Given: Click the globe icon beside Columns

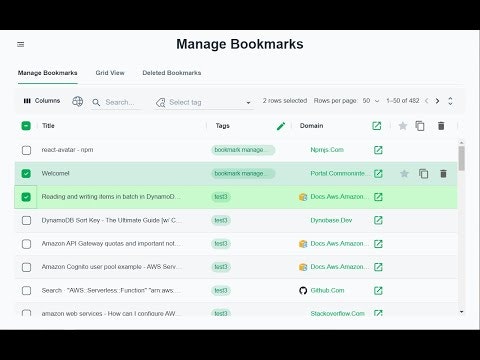Looking at the screenshot, I should pyautogui.click(x=78, y=101).
